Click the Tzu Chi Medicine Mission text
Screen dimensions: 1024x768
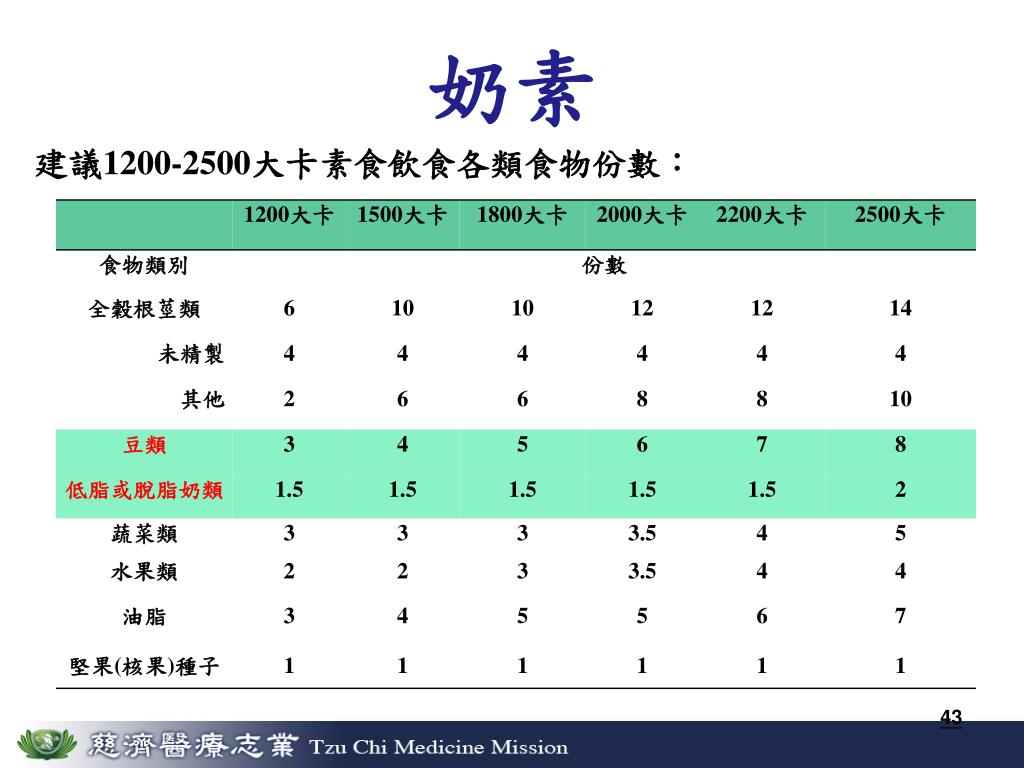tap(438, 746)
